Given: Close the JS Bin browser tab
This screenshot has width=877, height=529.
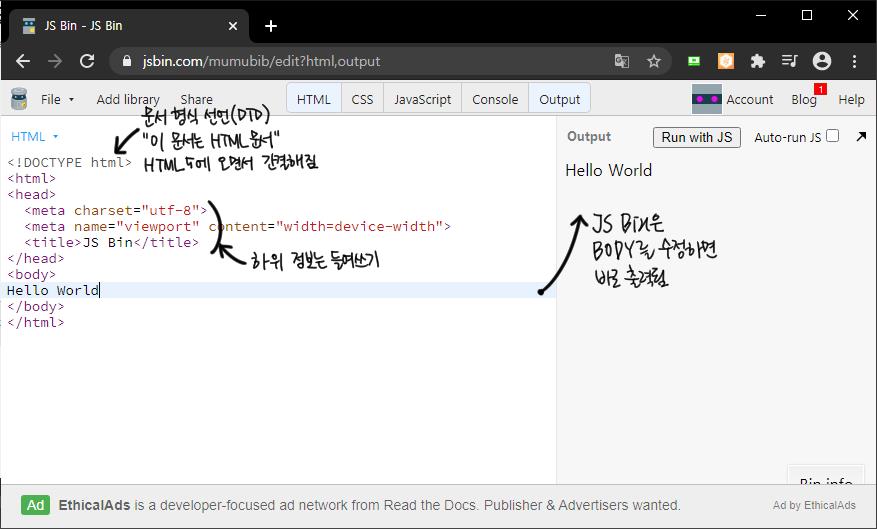Looking at the screenshot, I should tap(233, 26).
